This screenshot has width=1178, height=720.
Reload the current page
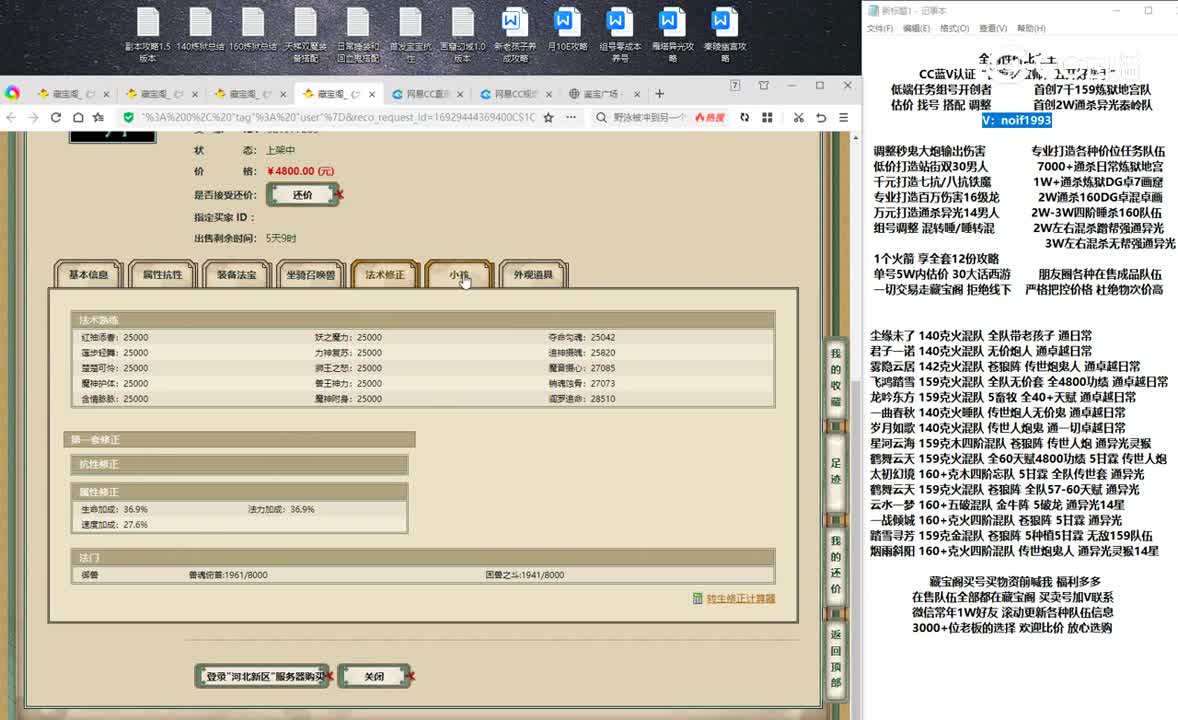click(x=56, y=117)
